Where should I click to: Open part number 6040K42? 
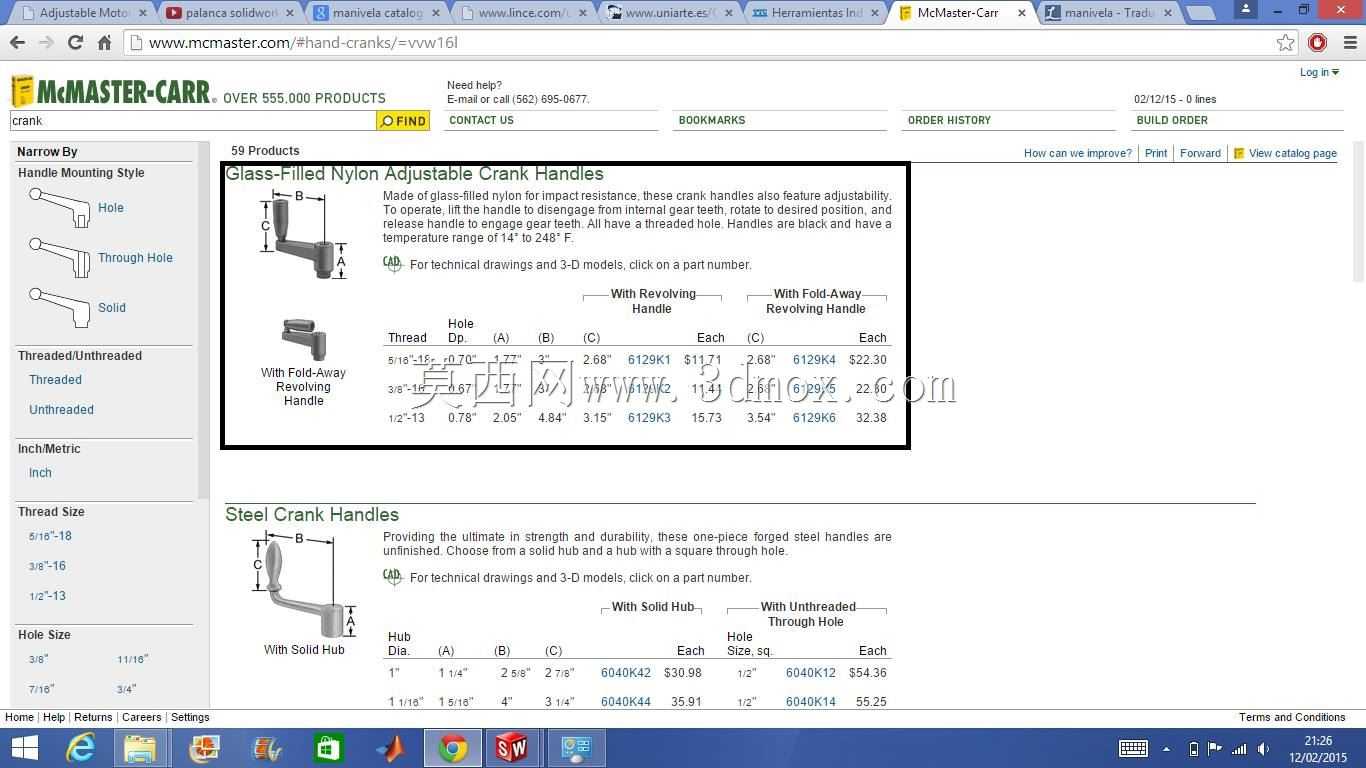[626, 673]
